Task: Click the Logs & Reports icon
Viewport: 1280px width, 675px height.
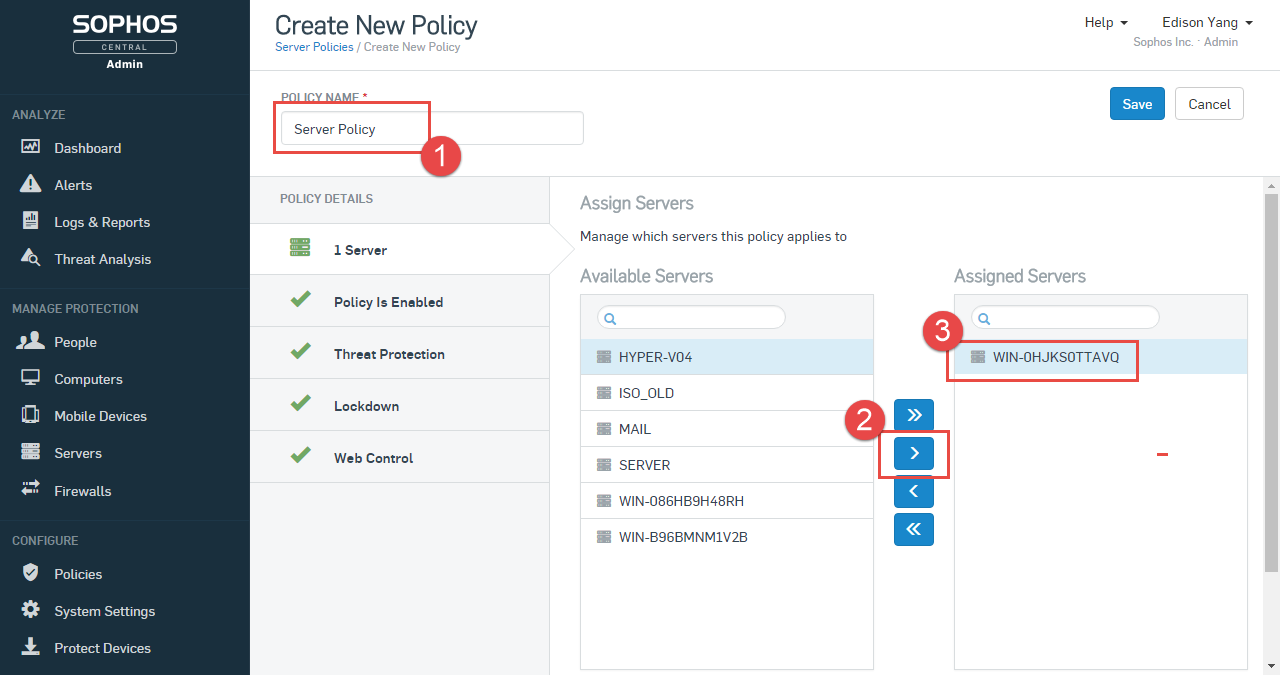Action: point(30,221)
